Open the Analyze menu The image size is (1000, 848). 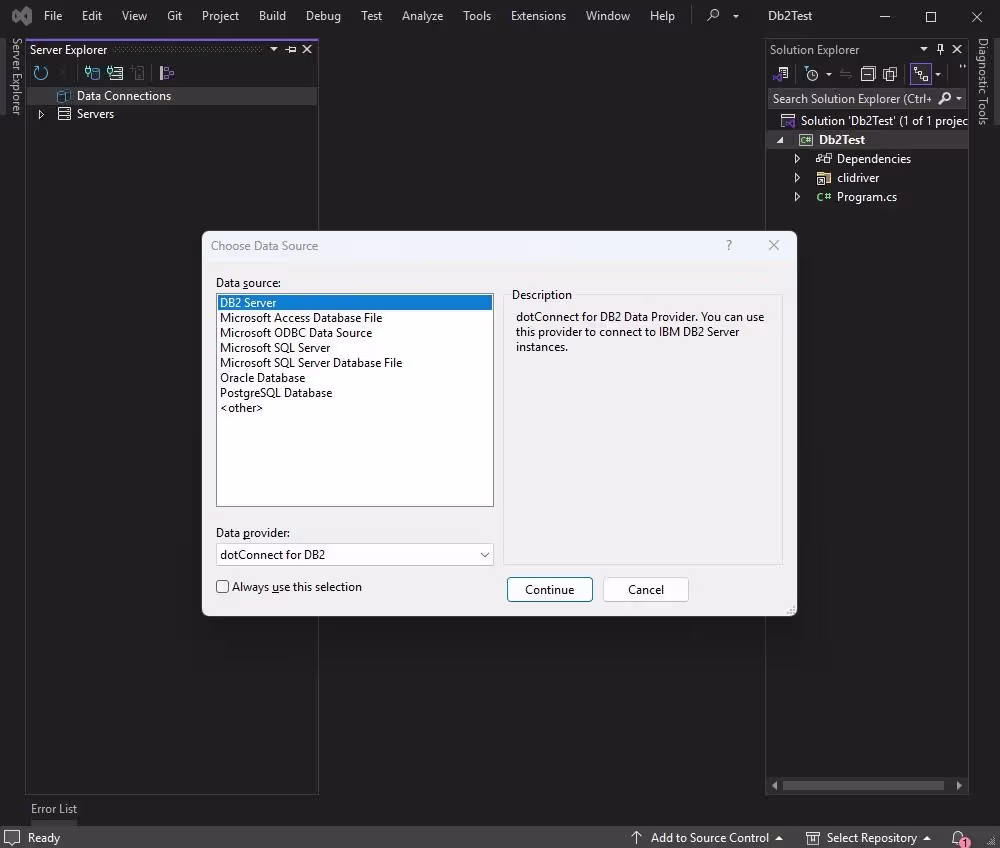[x=422, y=16]
